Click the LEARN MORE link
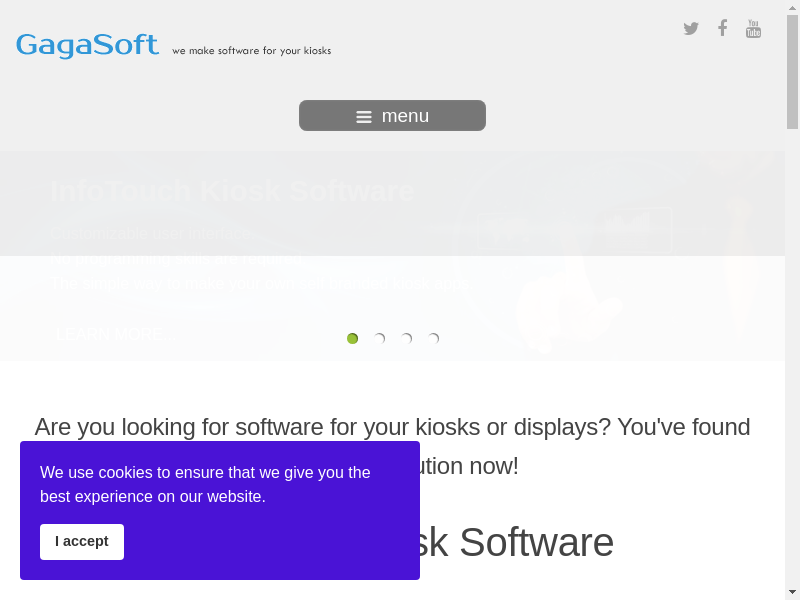 pyautogui.click(x=108, y=334)
